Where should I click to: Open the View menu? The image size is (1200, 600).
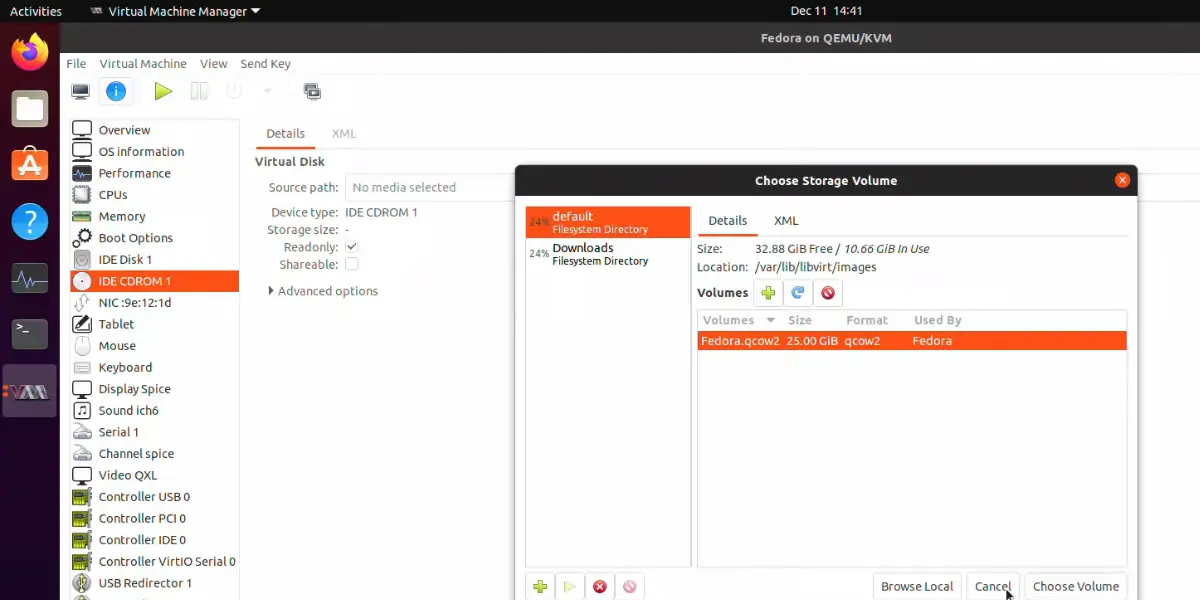coord(213,64)
